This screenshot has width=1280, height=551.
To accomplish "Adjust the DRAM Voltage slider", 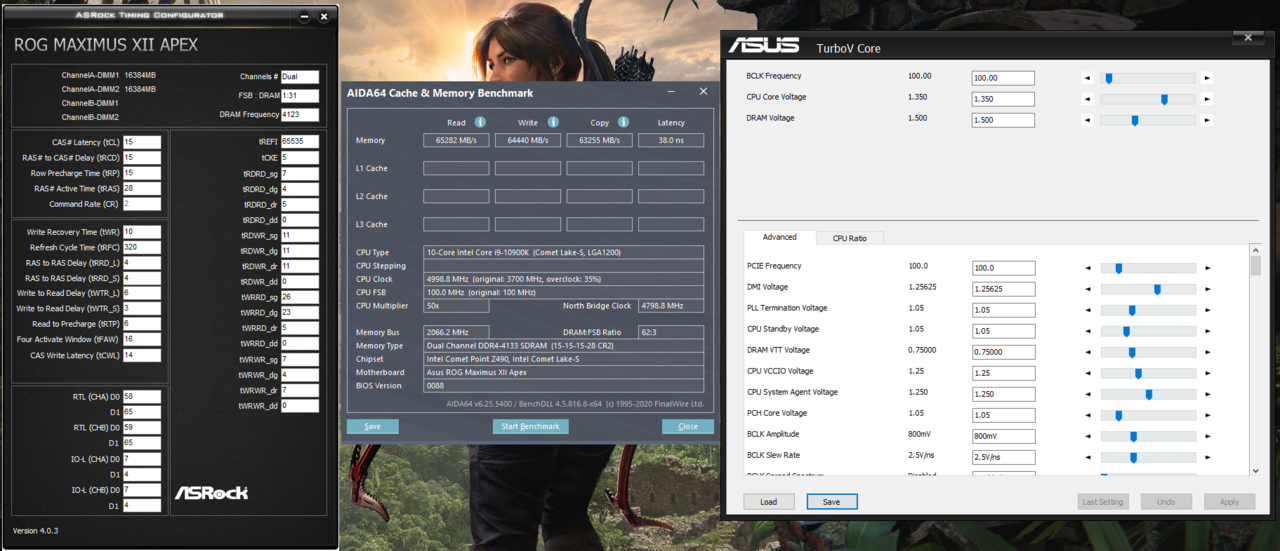I will click(1148, 120).
